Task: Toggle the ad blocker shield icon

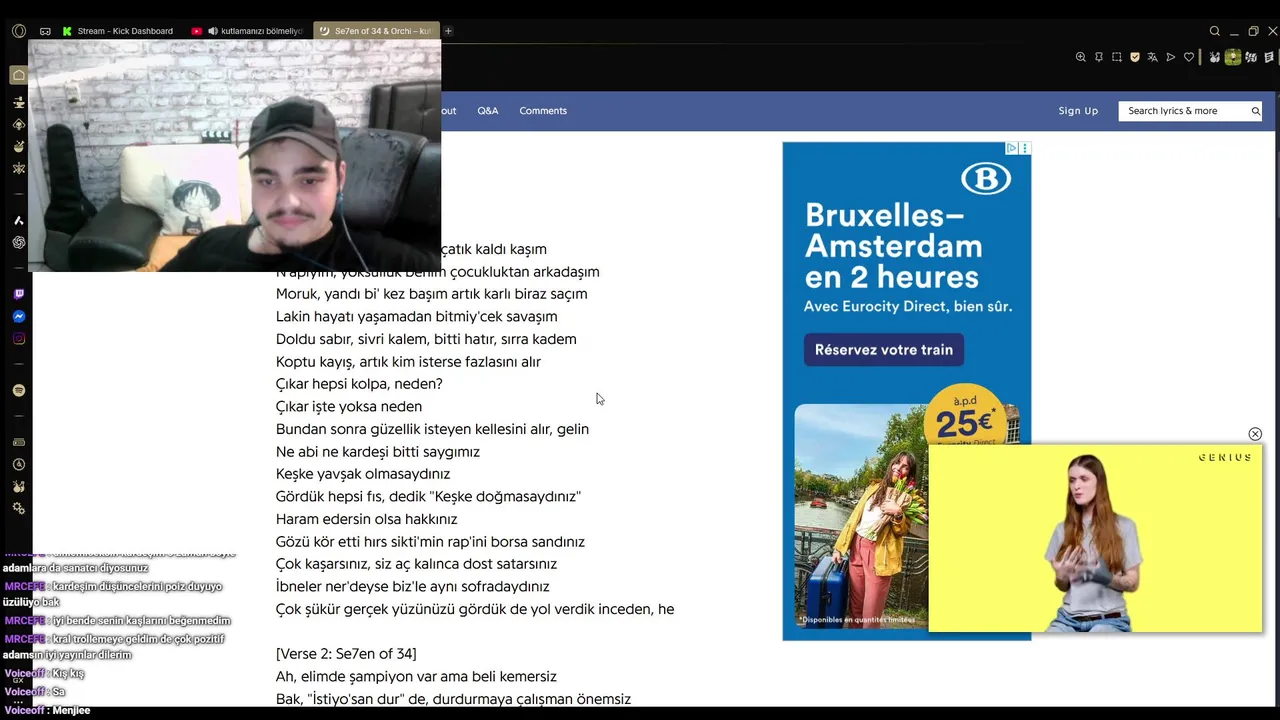Action: point(1135,57)
